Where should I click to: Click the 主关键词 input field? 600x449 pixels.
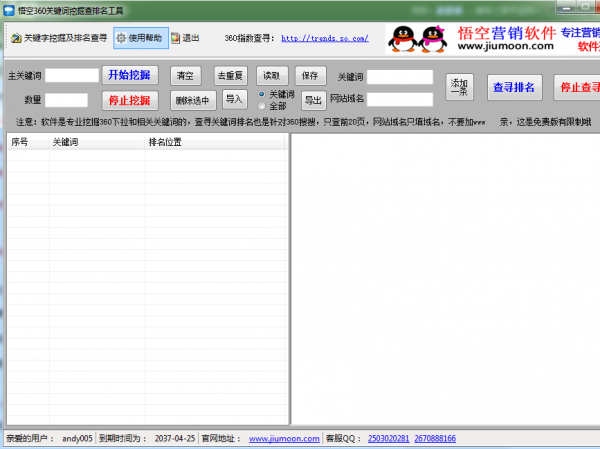pyautogui.click(x=72, y=75)
